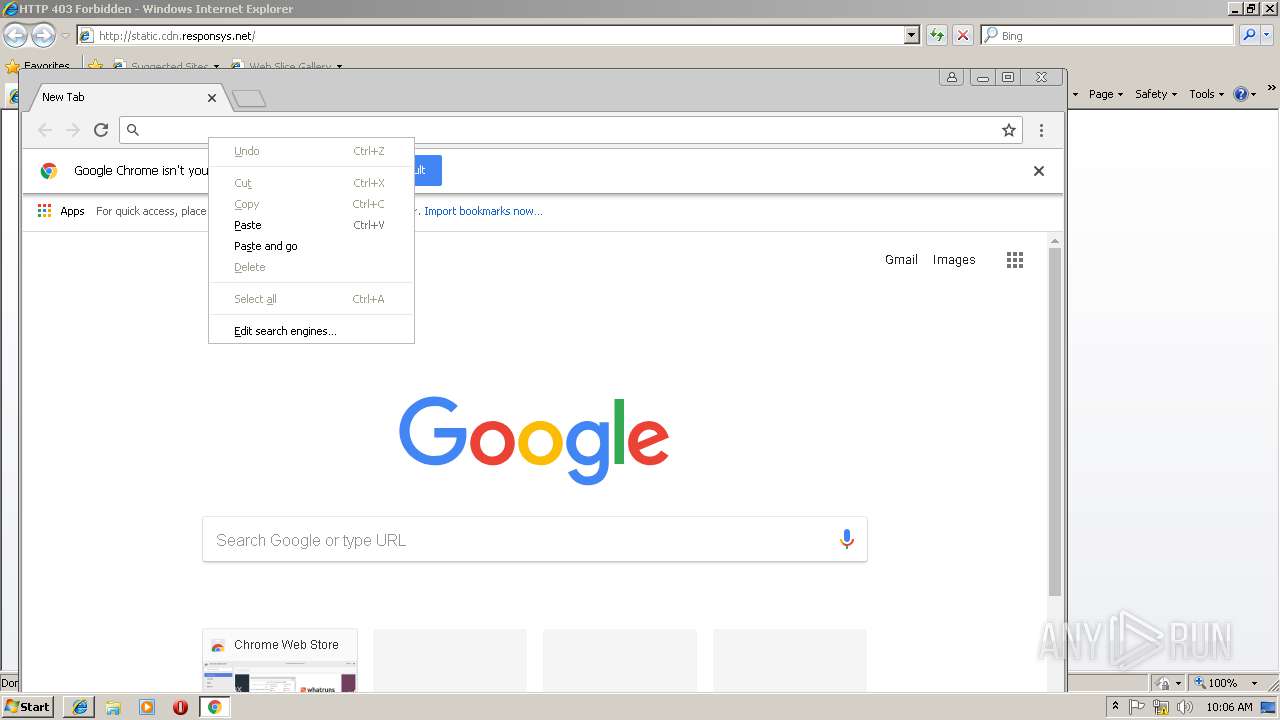Open a new Chrome tab with the blank tab button
The image size is (1280, 720).
(249, 98)
